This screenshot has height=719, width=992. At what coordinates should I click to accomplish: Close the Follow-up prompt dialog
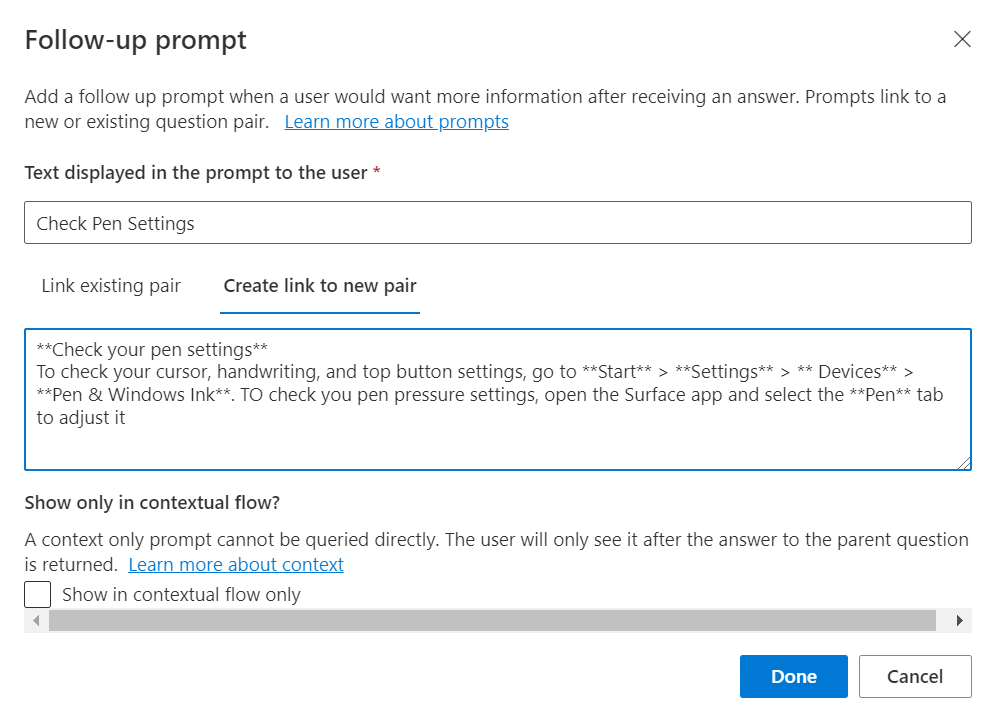click(x=962, y=39)
